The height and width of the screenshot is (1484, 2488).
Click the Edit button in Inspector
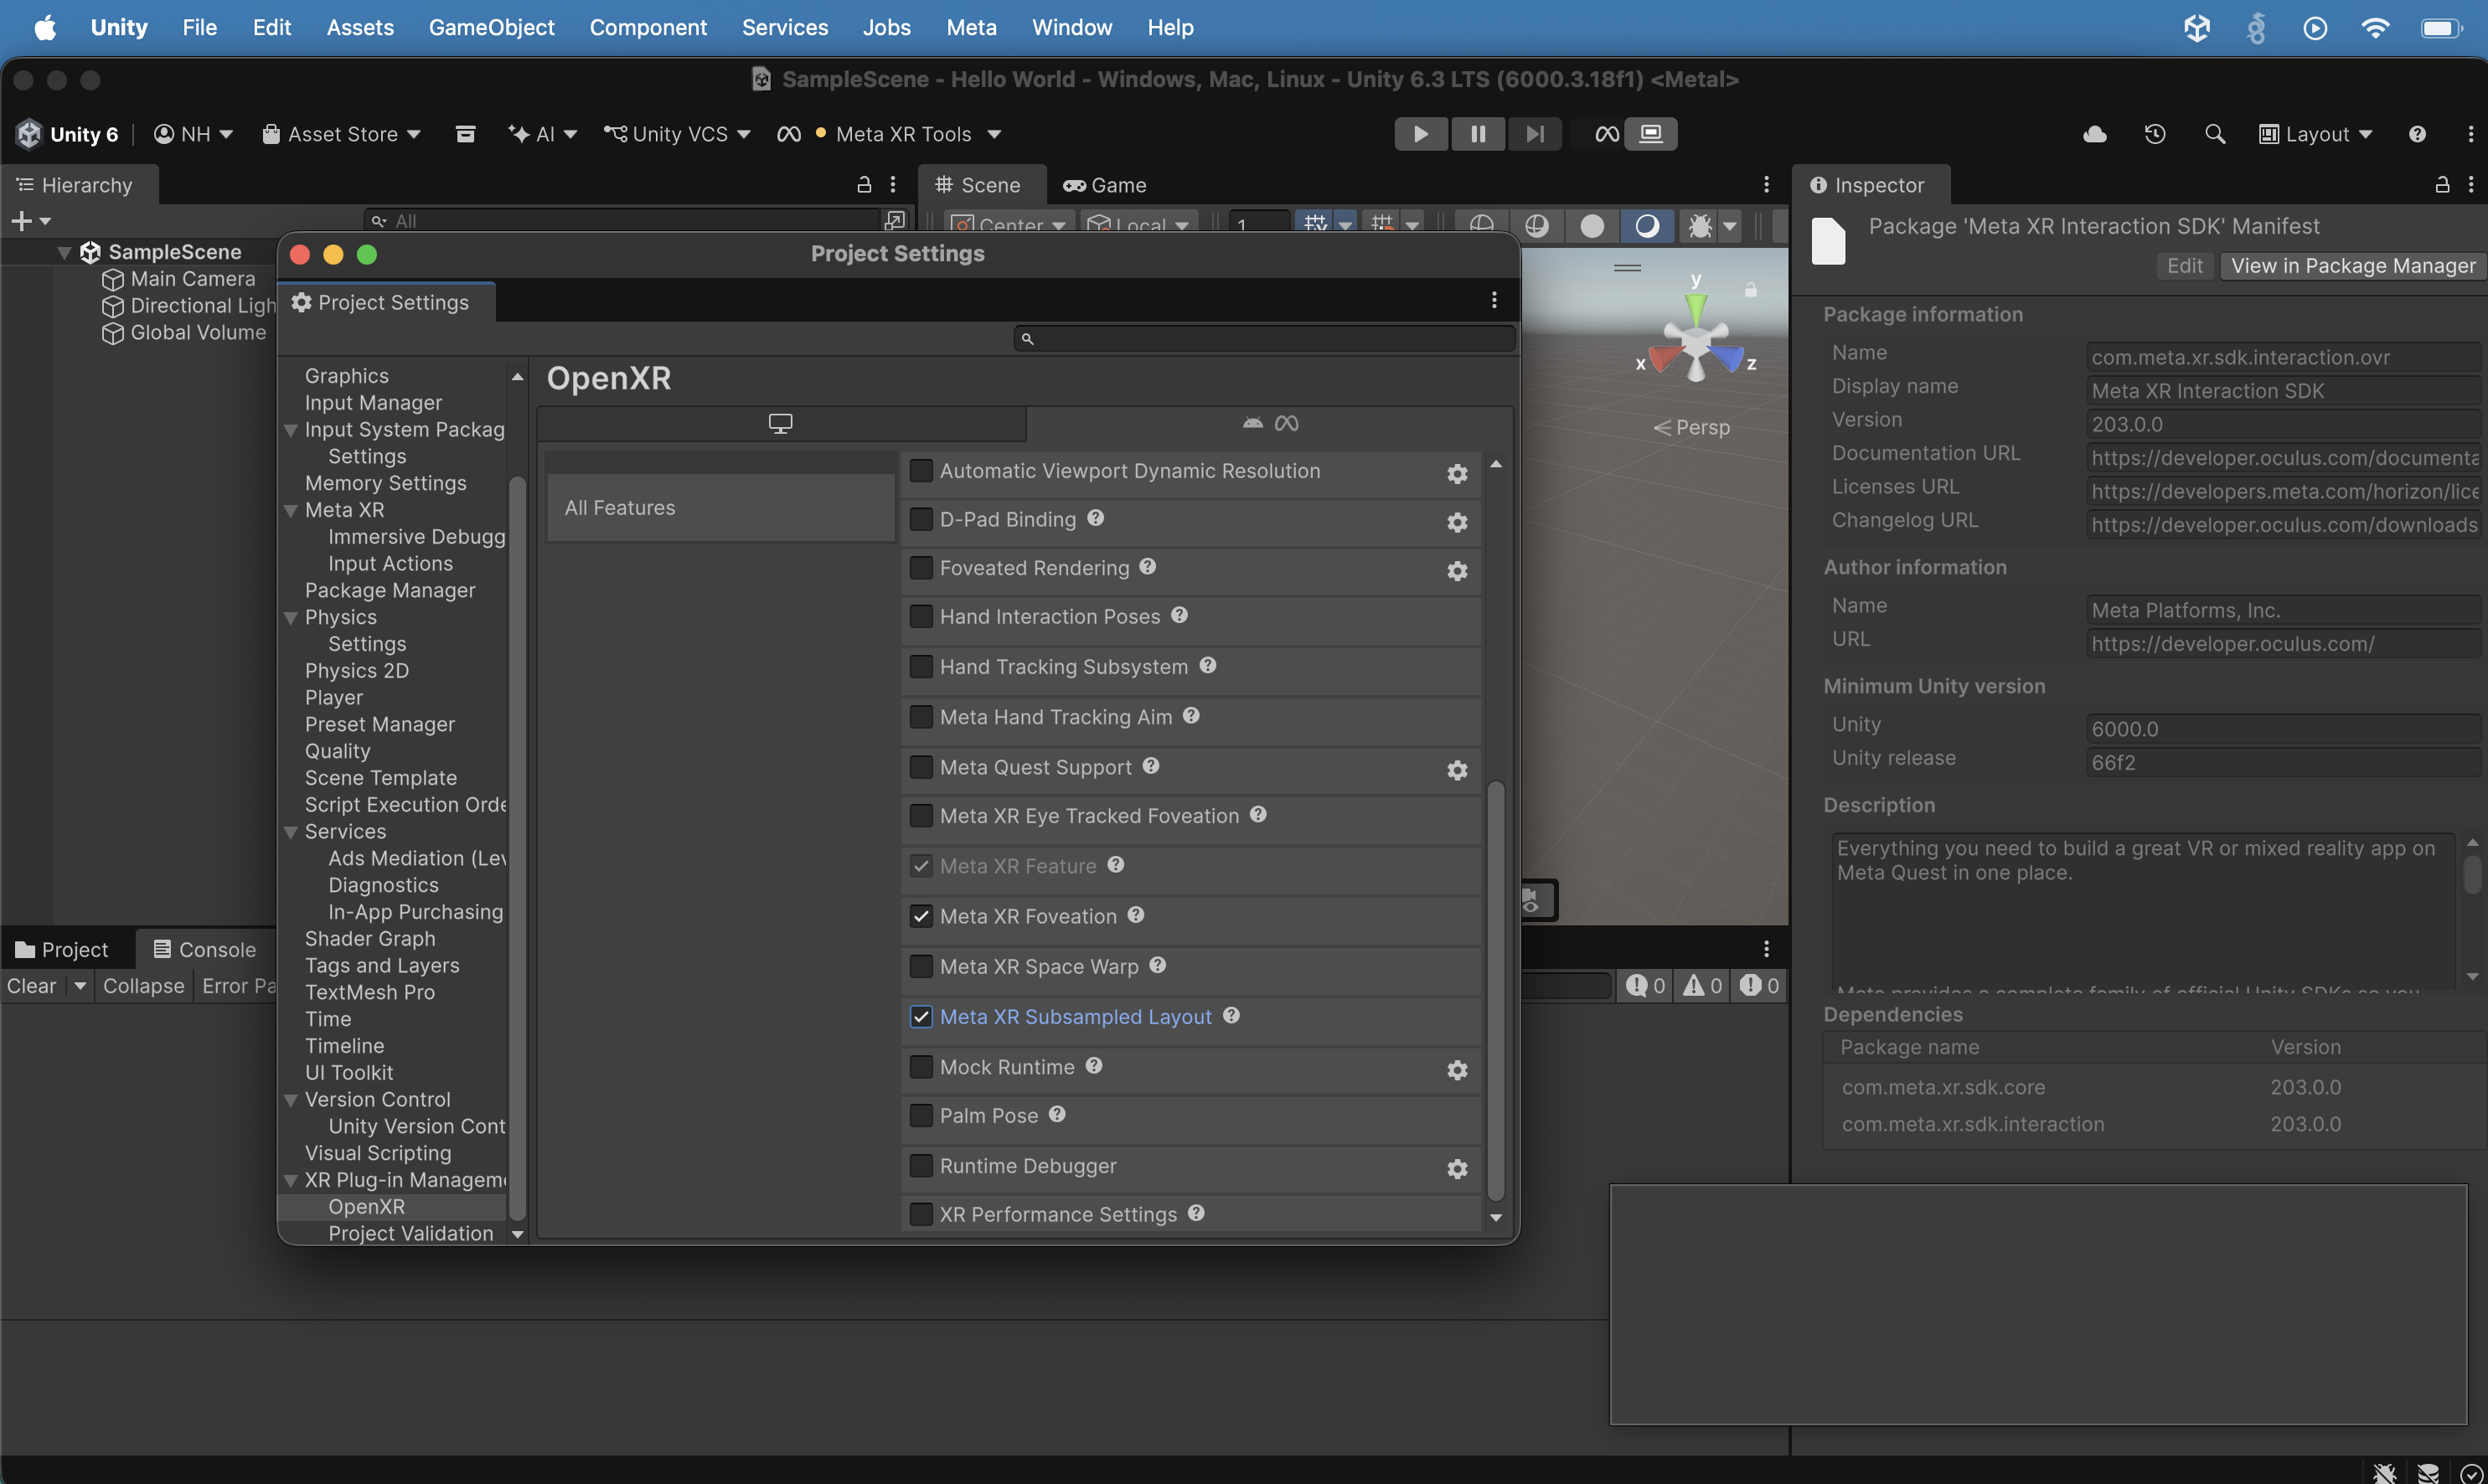pos(2185,266)
